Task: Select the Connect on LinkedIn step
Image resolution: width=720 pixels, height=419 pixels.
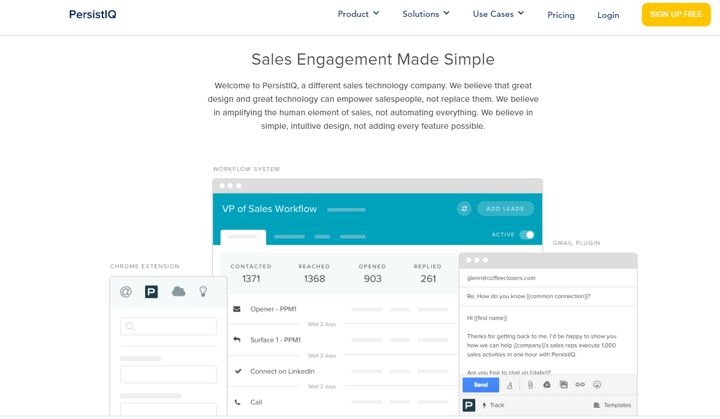Action: (282, 371)
